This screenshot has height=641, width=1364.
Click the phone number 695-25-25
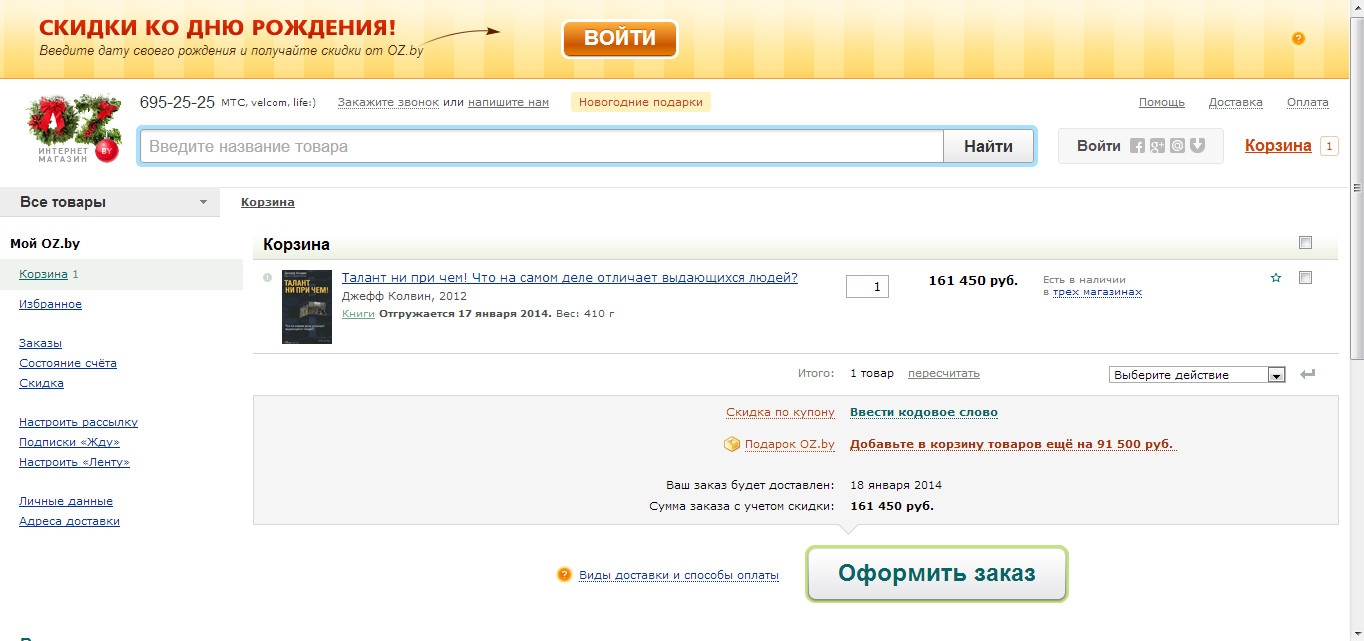[x=177, y=102]
